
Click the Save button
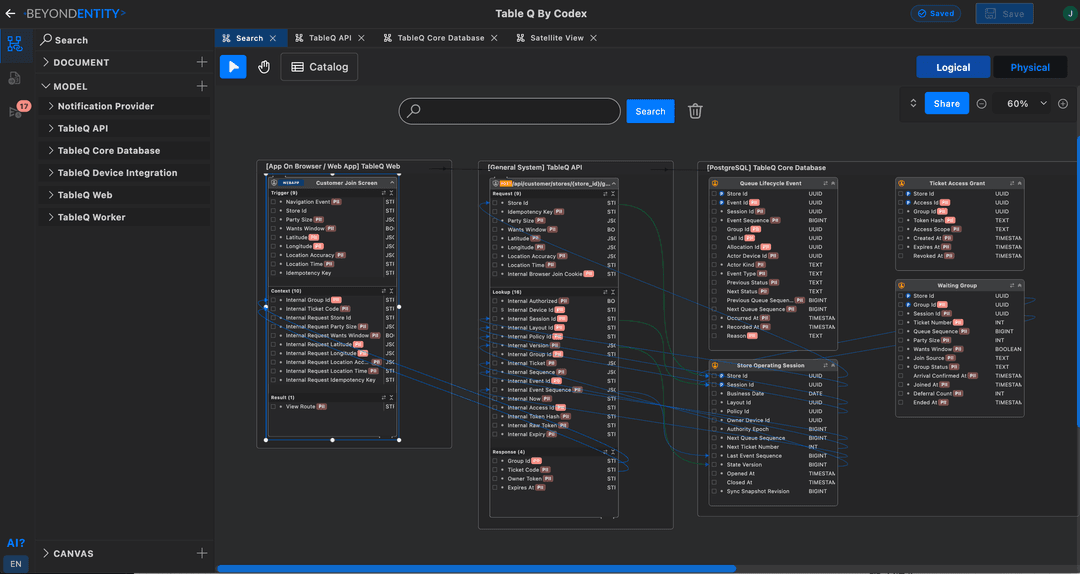click(1004, 13)
